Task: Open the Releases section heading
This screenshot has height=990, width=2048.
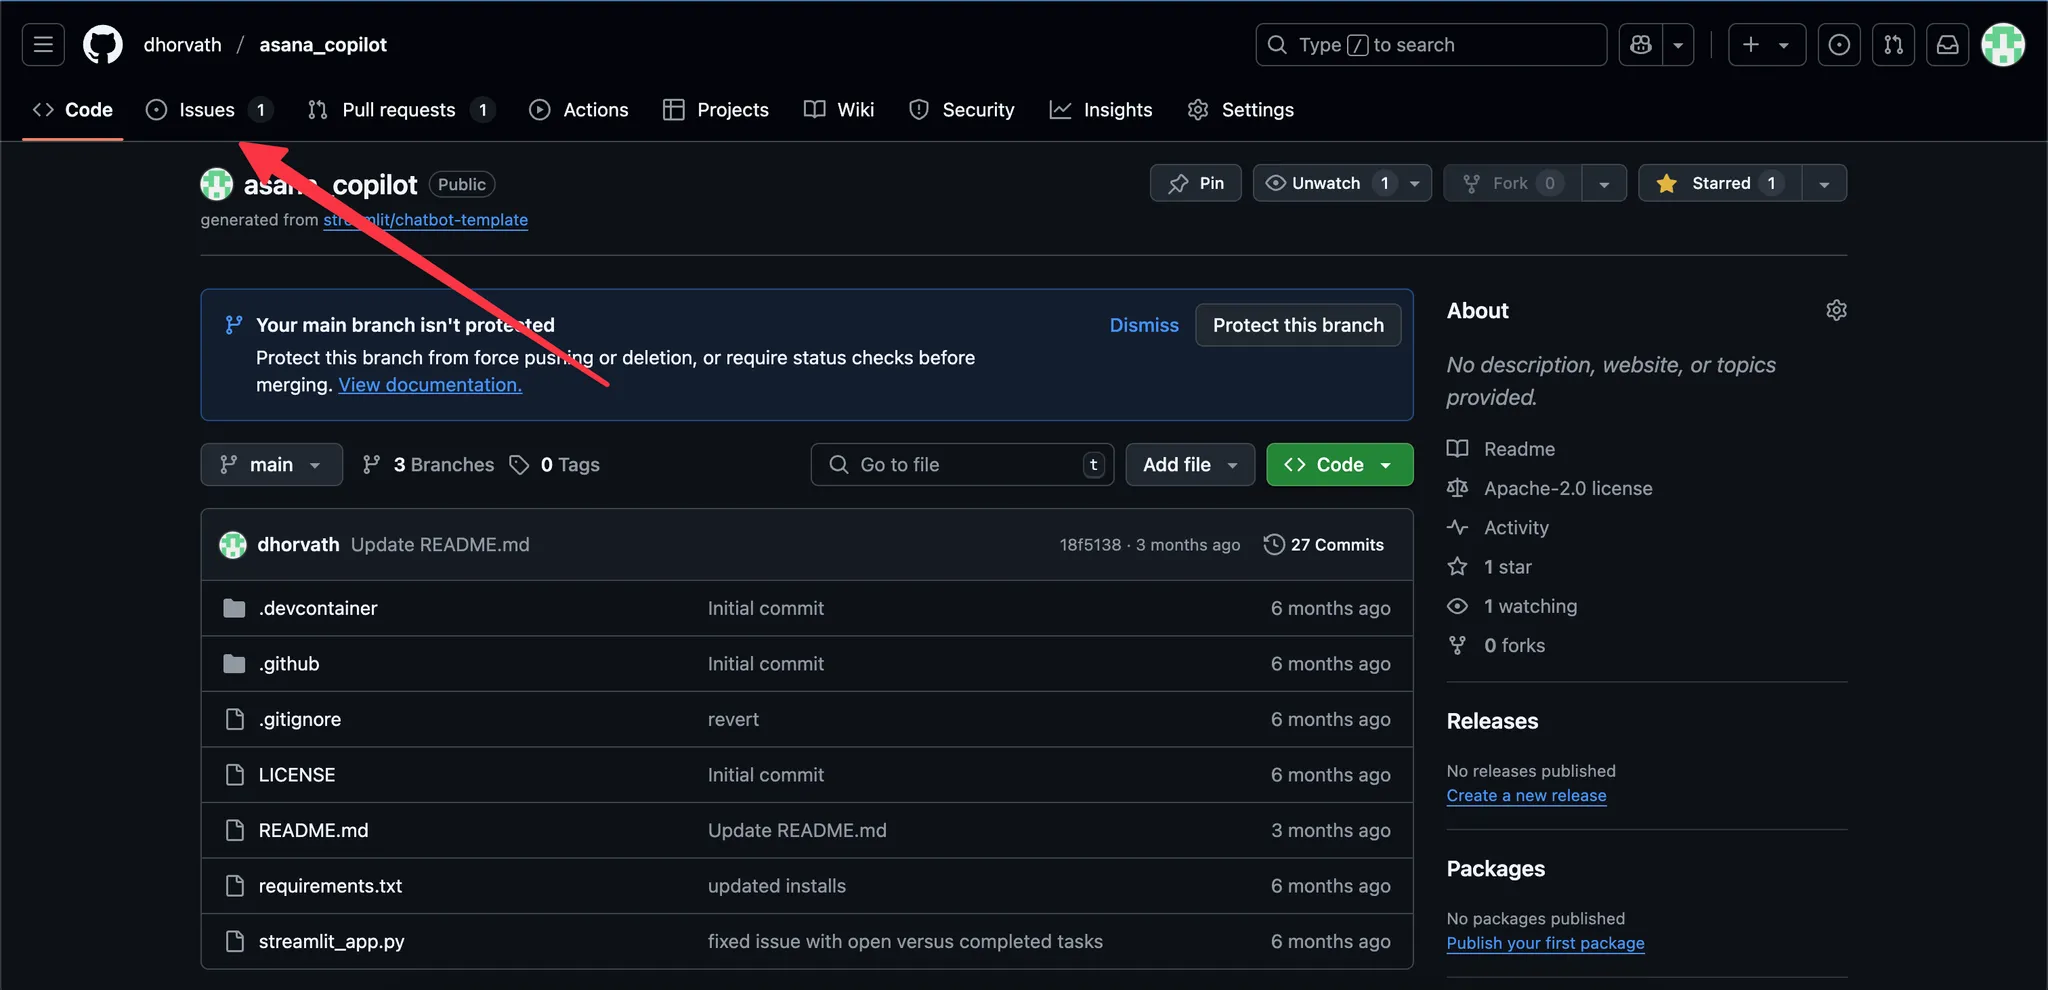Action: [1492, 721]
